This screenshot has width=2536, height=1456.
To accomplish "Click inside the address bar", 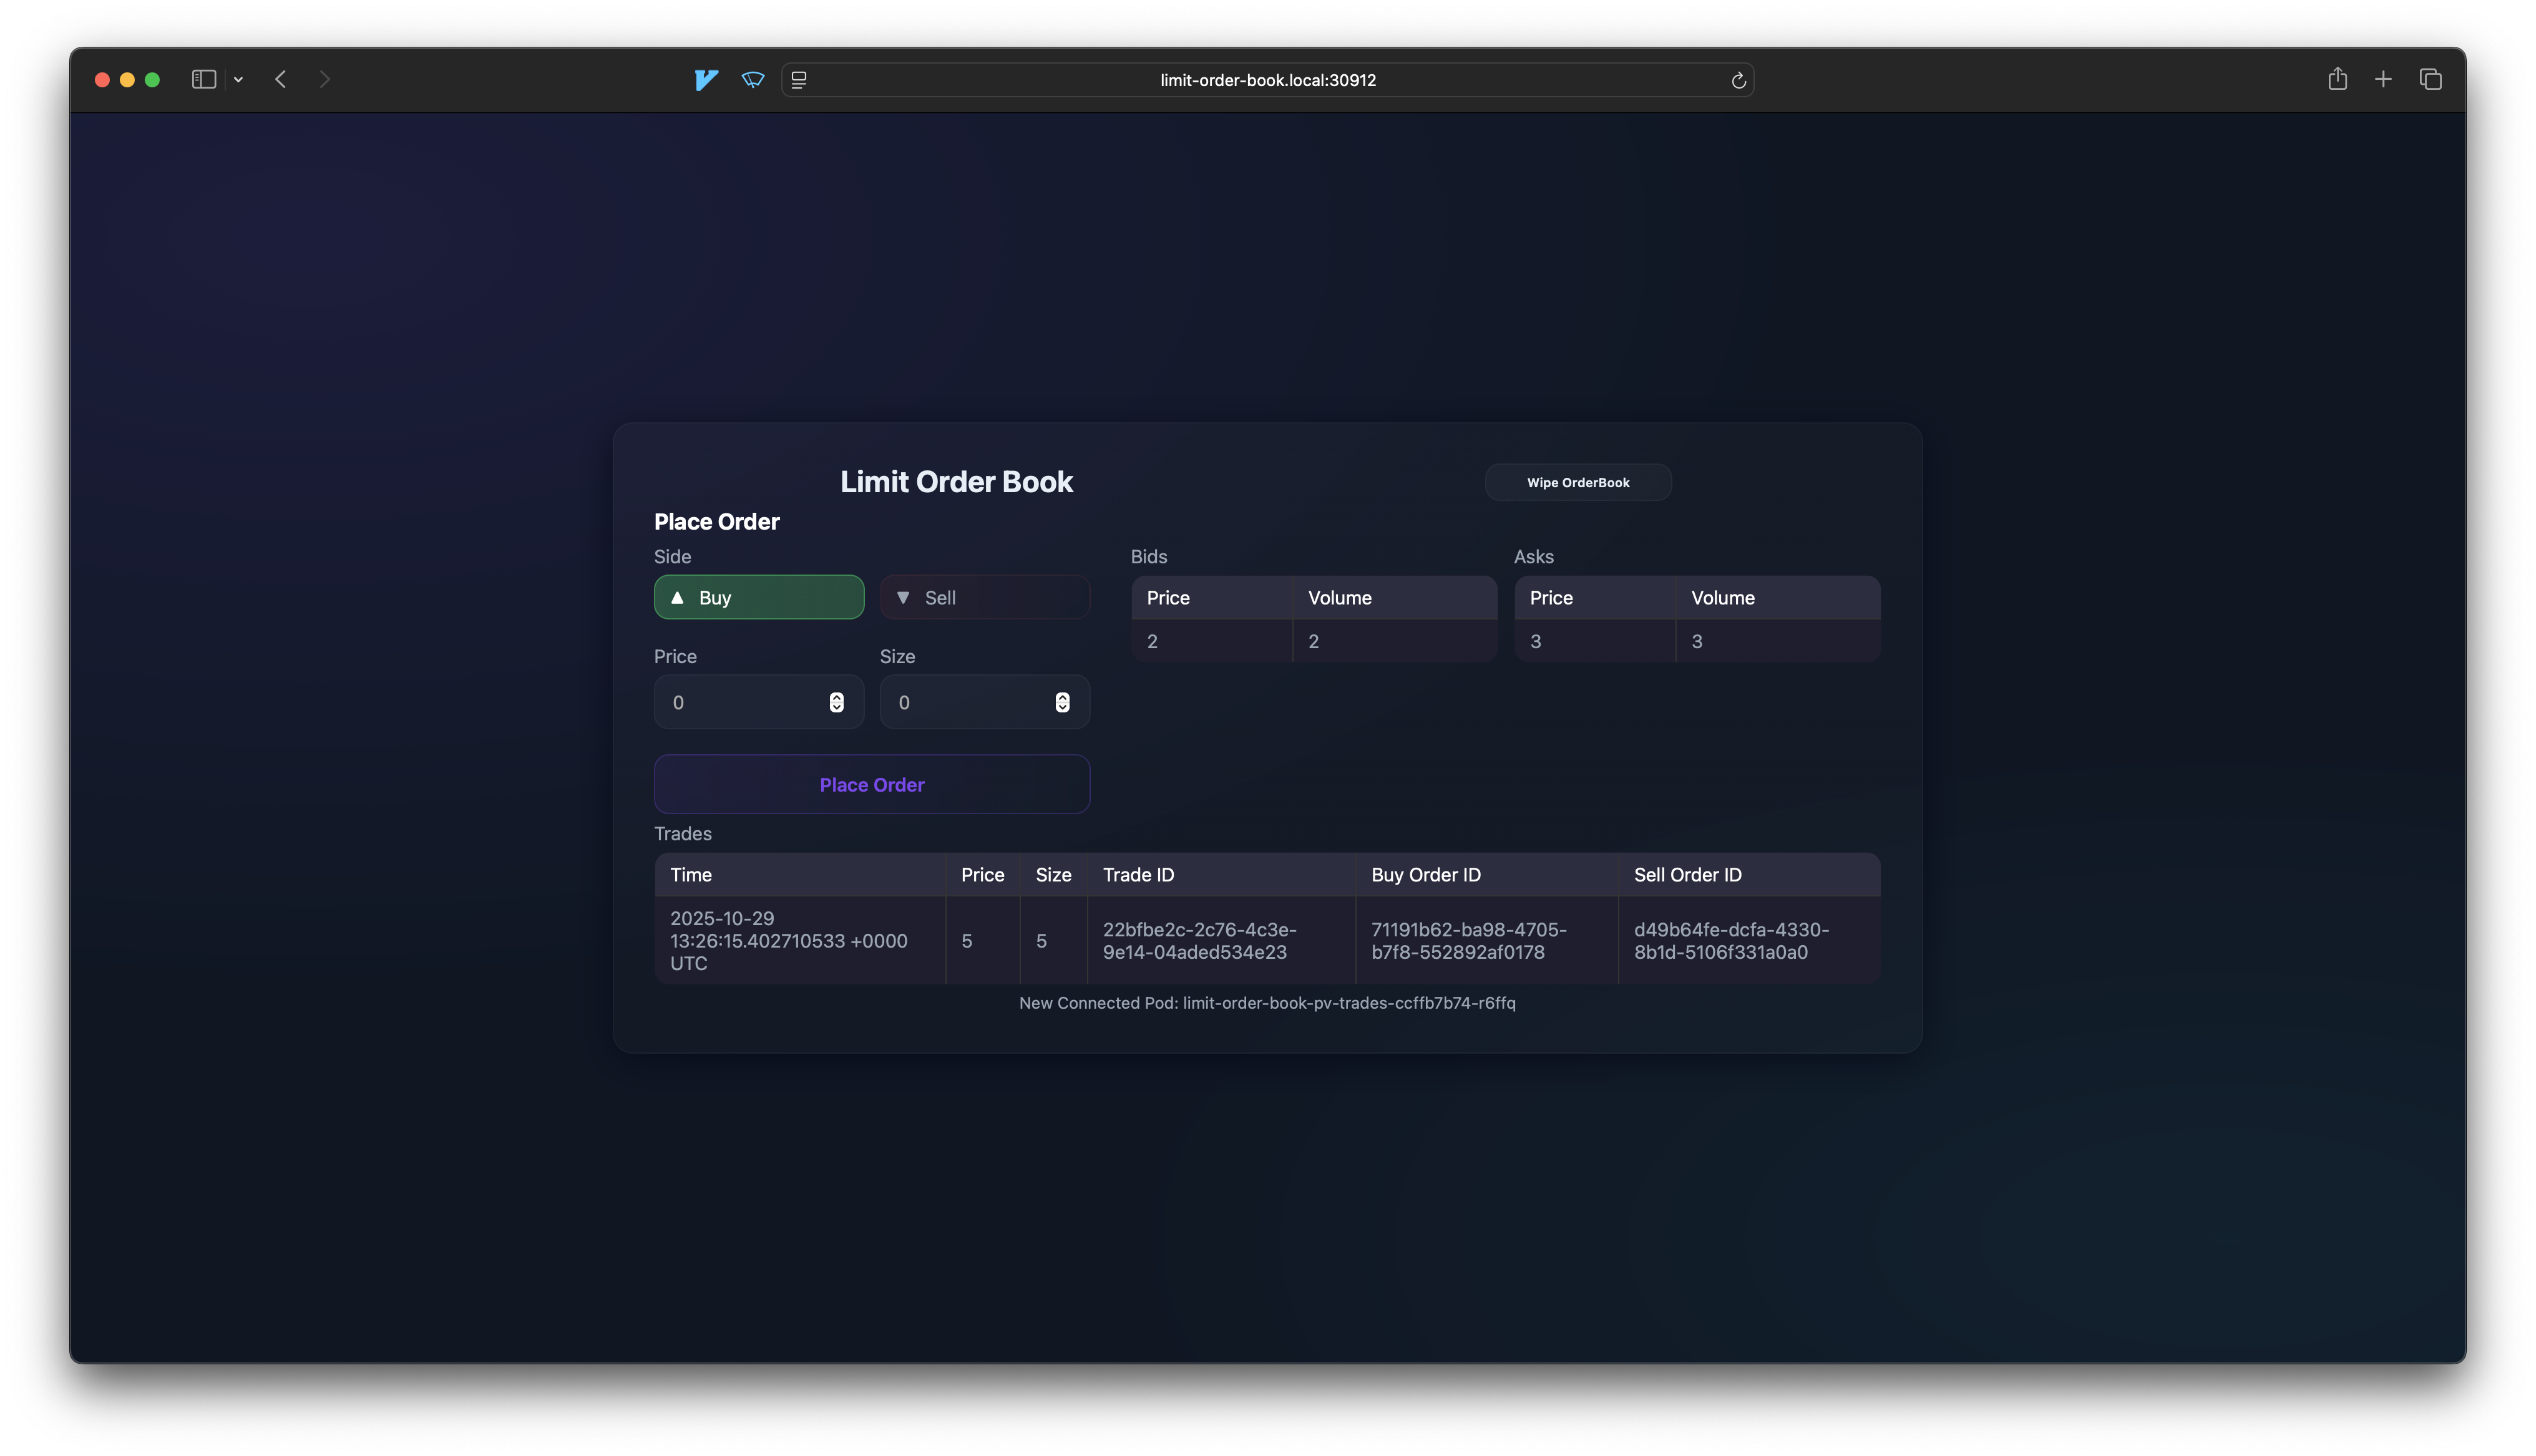I will [x=1267, y=80].
